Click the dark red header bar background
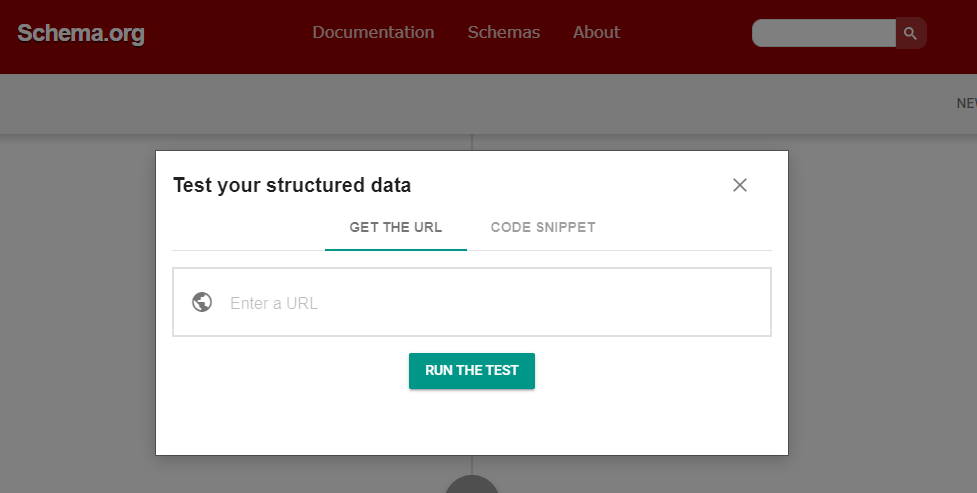The height and width of the screenshot is (493, 977). pos(685,59)
